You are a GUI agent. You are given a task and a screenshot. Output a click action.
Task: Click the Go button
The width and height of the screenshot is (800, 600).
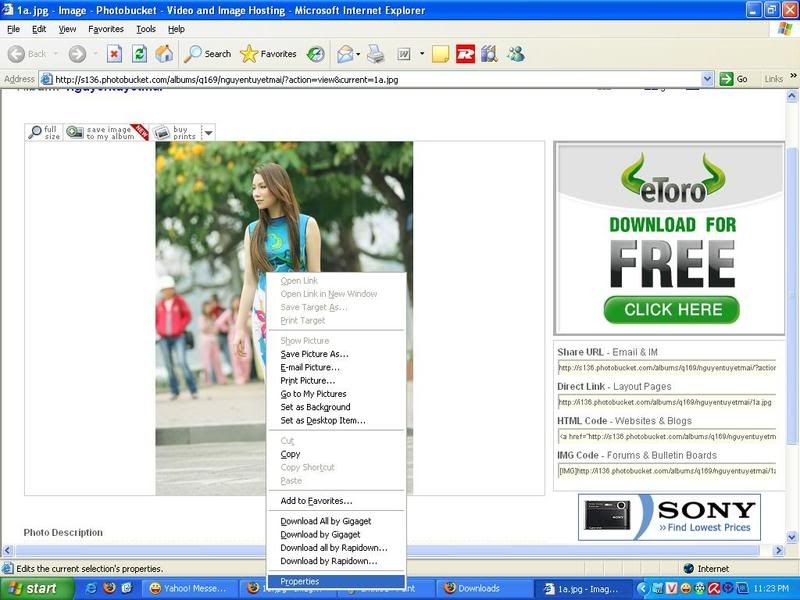[x=734, y=79]
